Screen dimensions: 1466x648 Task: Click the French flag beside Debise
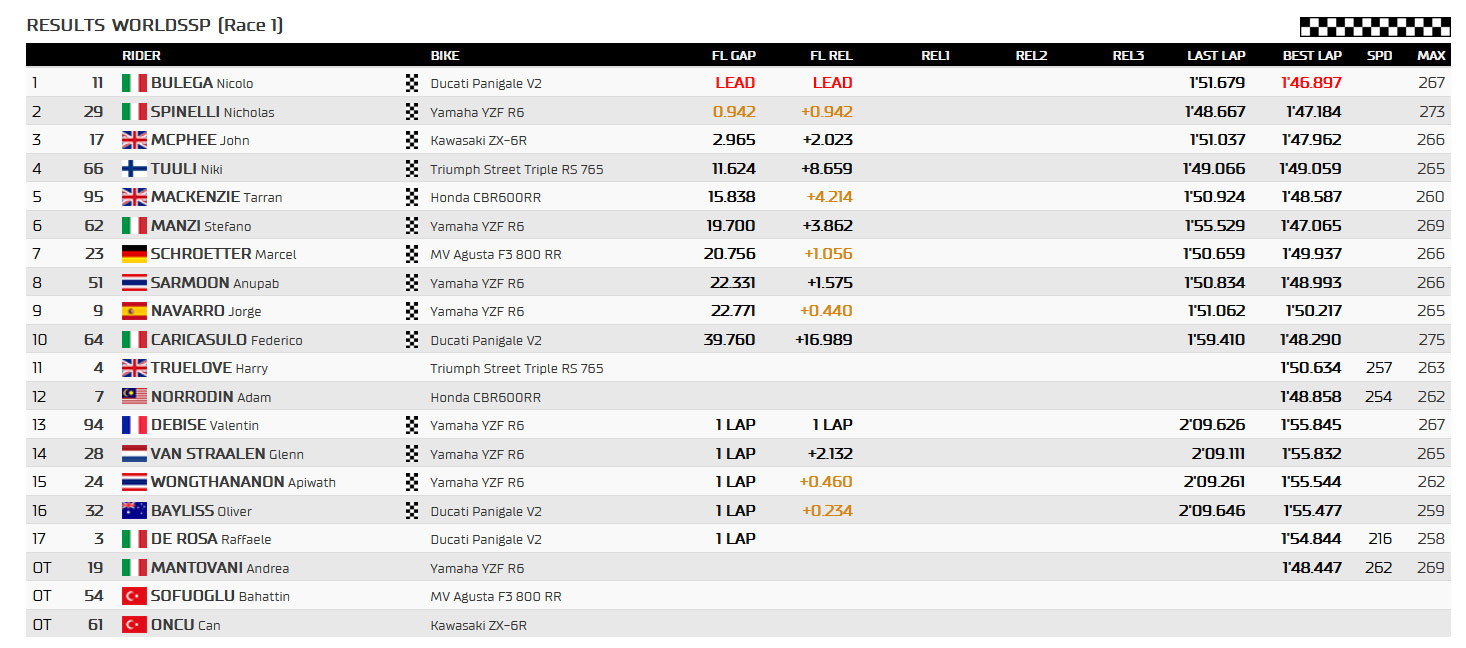(x=134, y=425)
